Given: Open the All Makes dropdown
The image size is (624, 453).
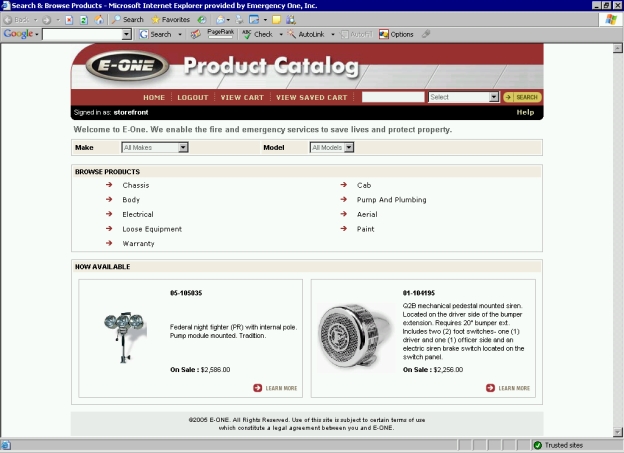Looking at the screenshot, I should pyautogui.click(x=155, y=148).
